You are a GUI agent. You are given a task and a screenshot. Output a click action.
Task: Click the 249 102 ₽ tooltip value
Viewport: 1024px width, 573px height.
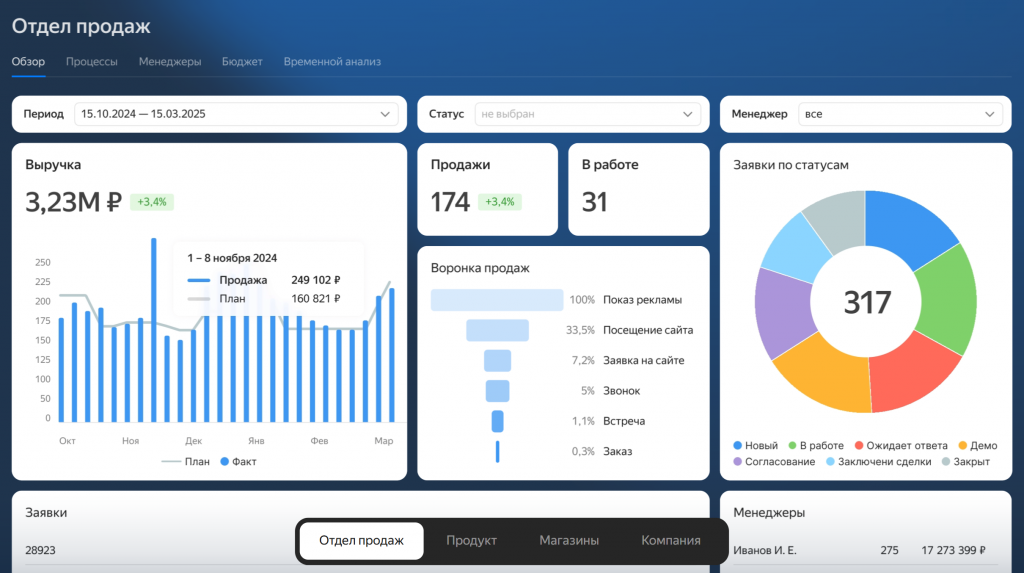coord(315,280)
